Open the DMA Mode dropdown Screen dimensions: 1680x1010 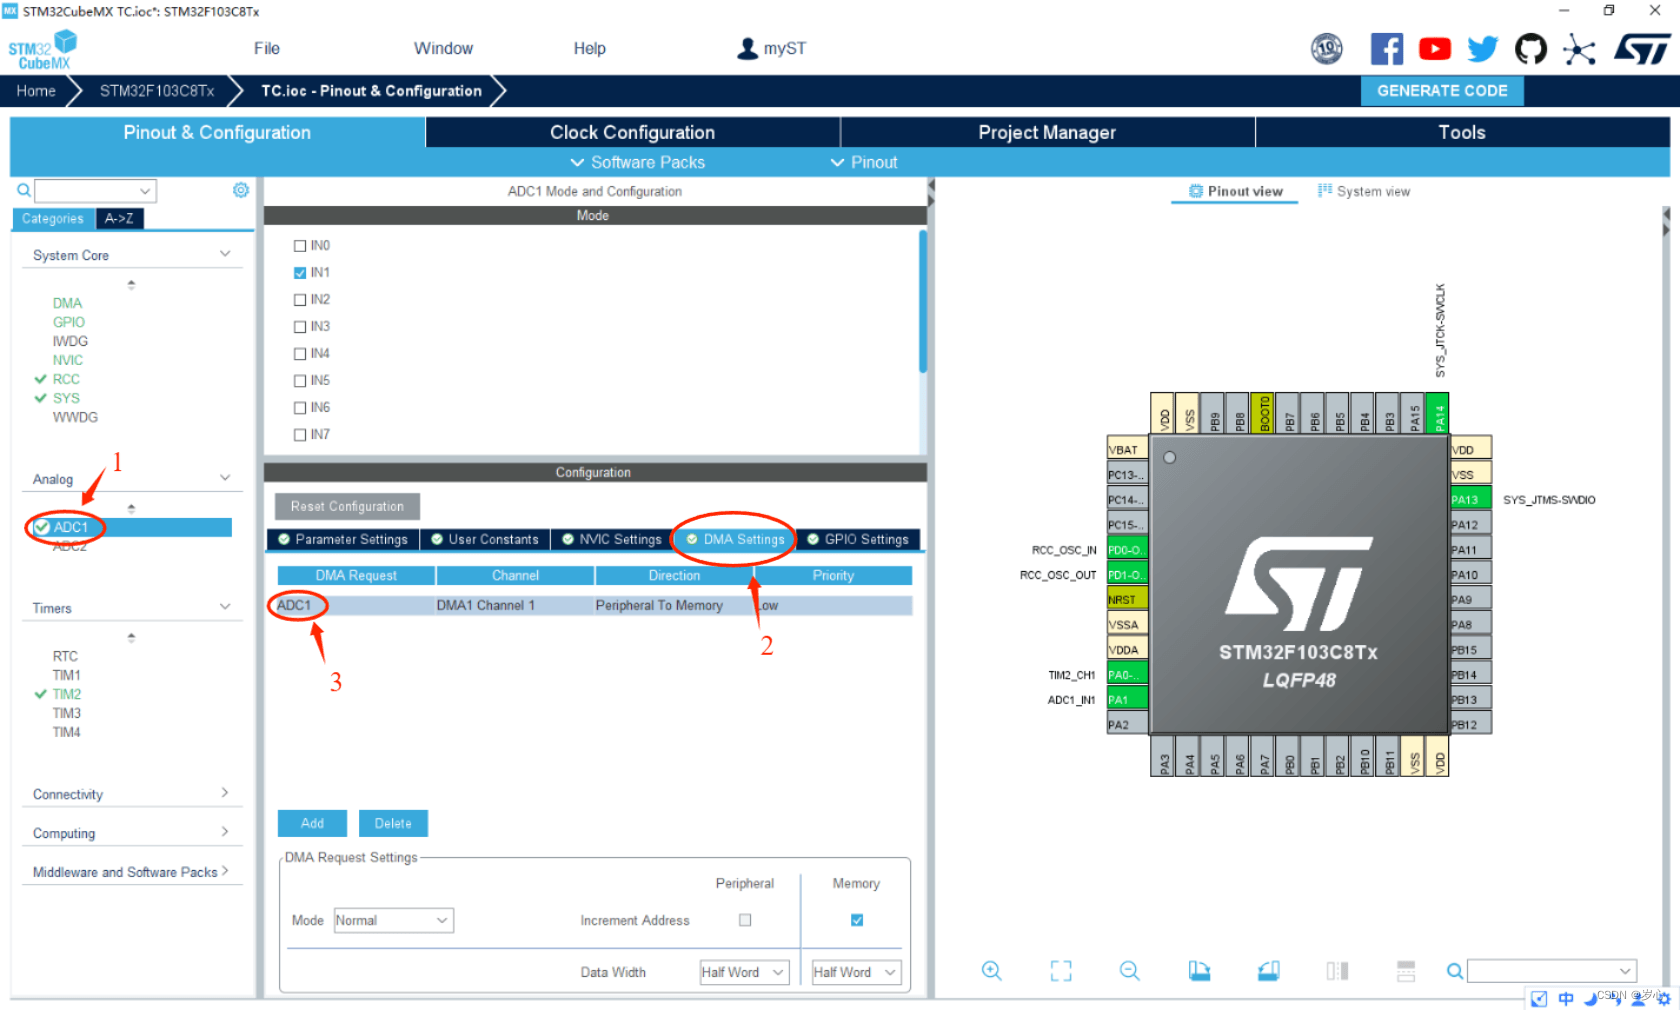click(394, 920)
